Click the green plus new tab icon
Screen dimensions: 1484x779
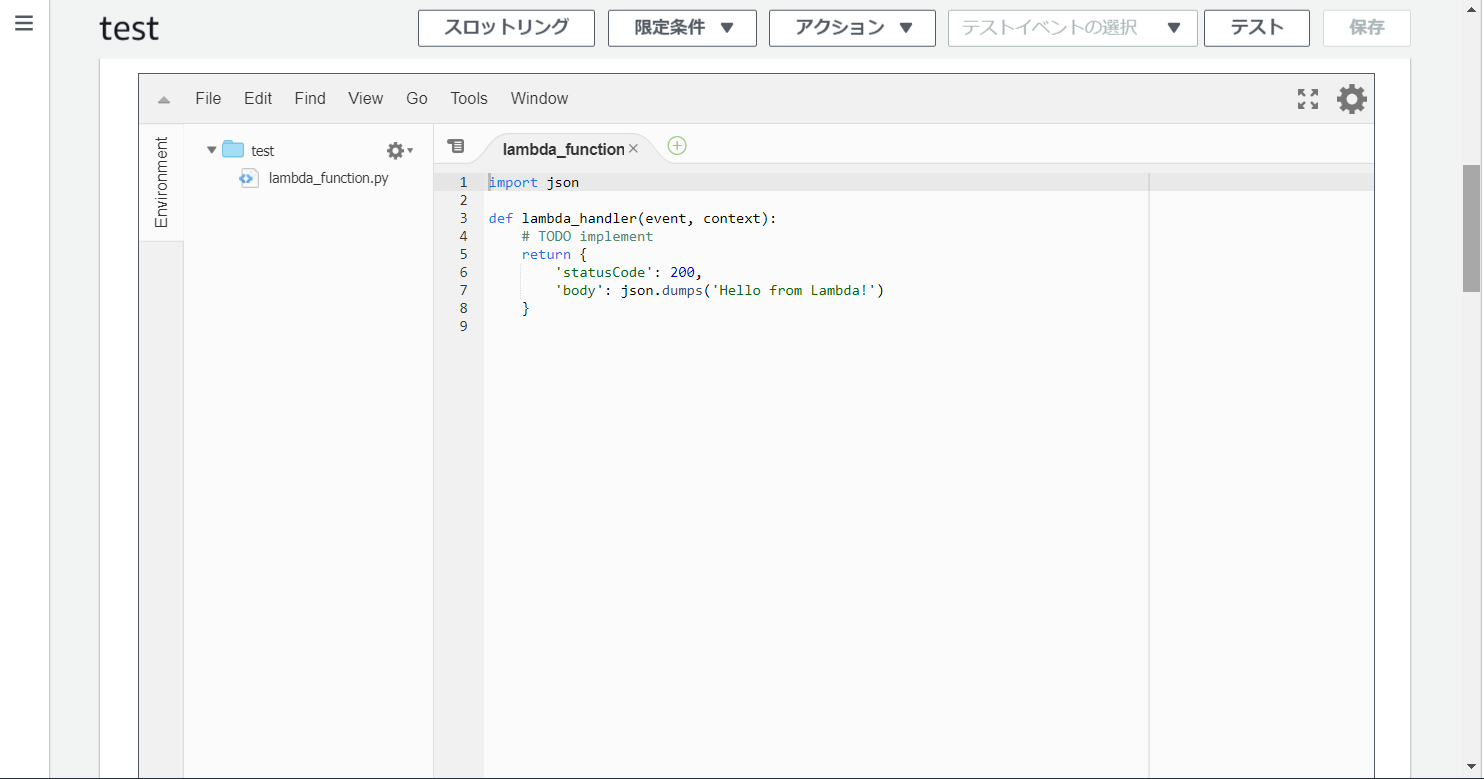677,146
